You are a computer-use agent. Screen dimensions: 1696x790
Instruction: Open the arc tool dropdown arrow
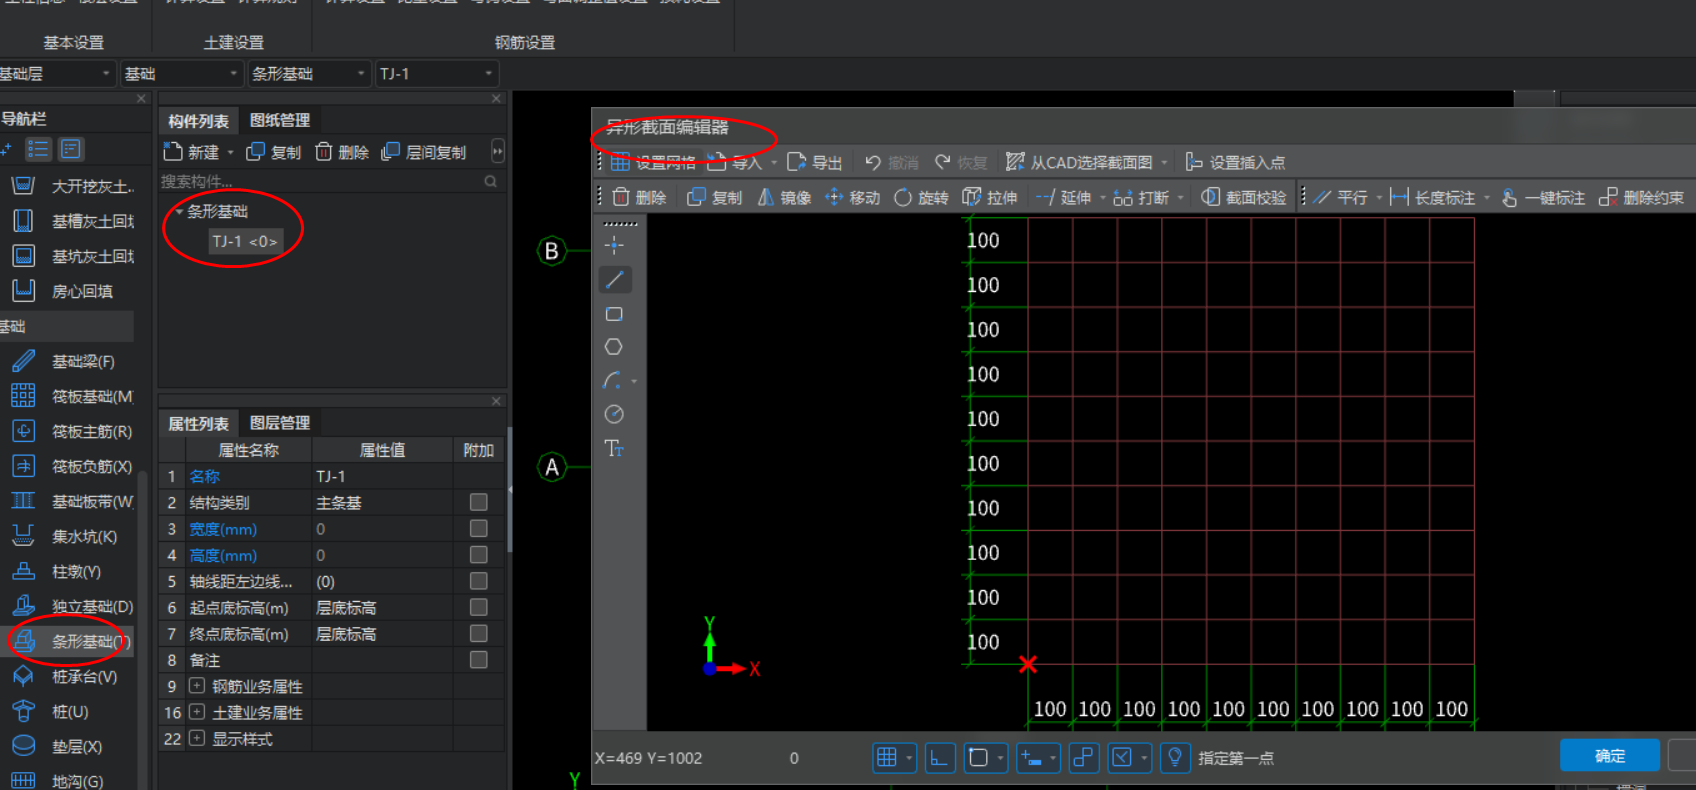click(634, 382)
